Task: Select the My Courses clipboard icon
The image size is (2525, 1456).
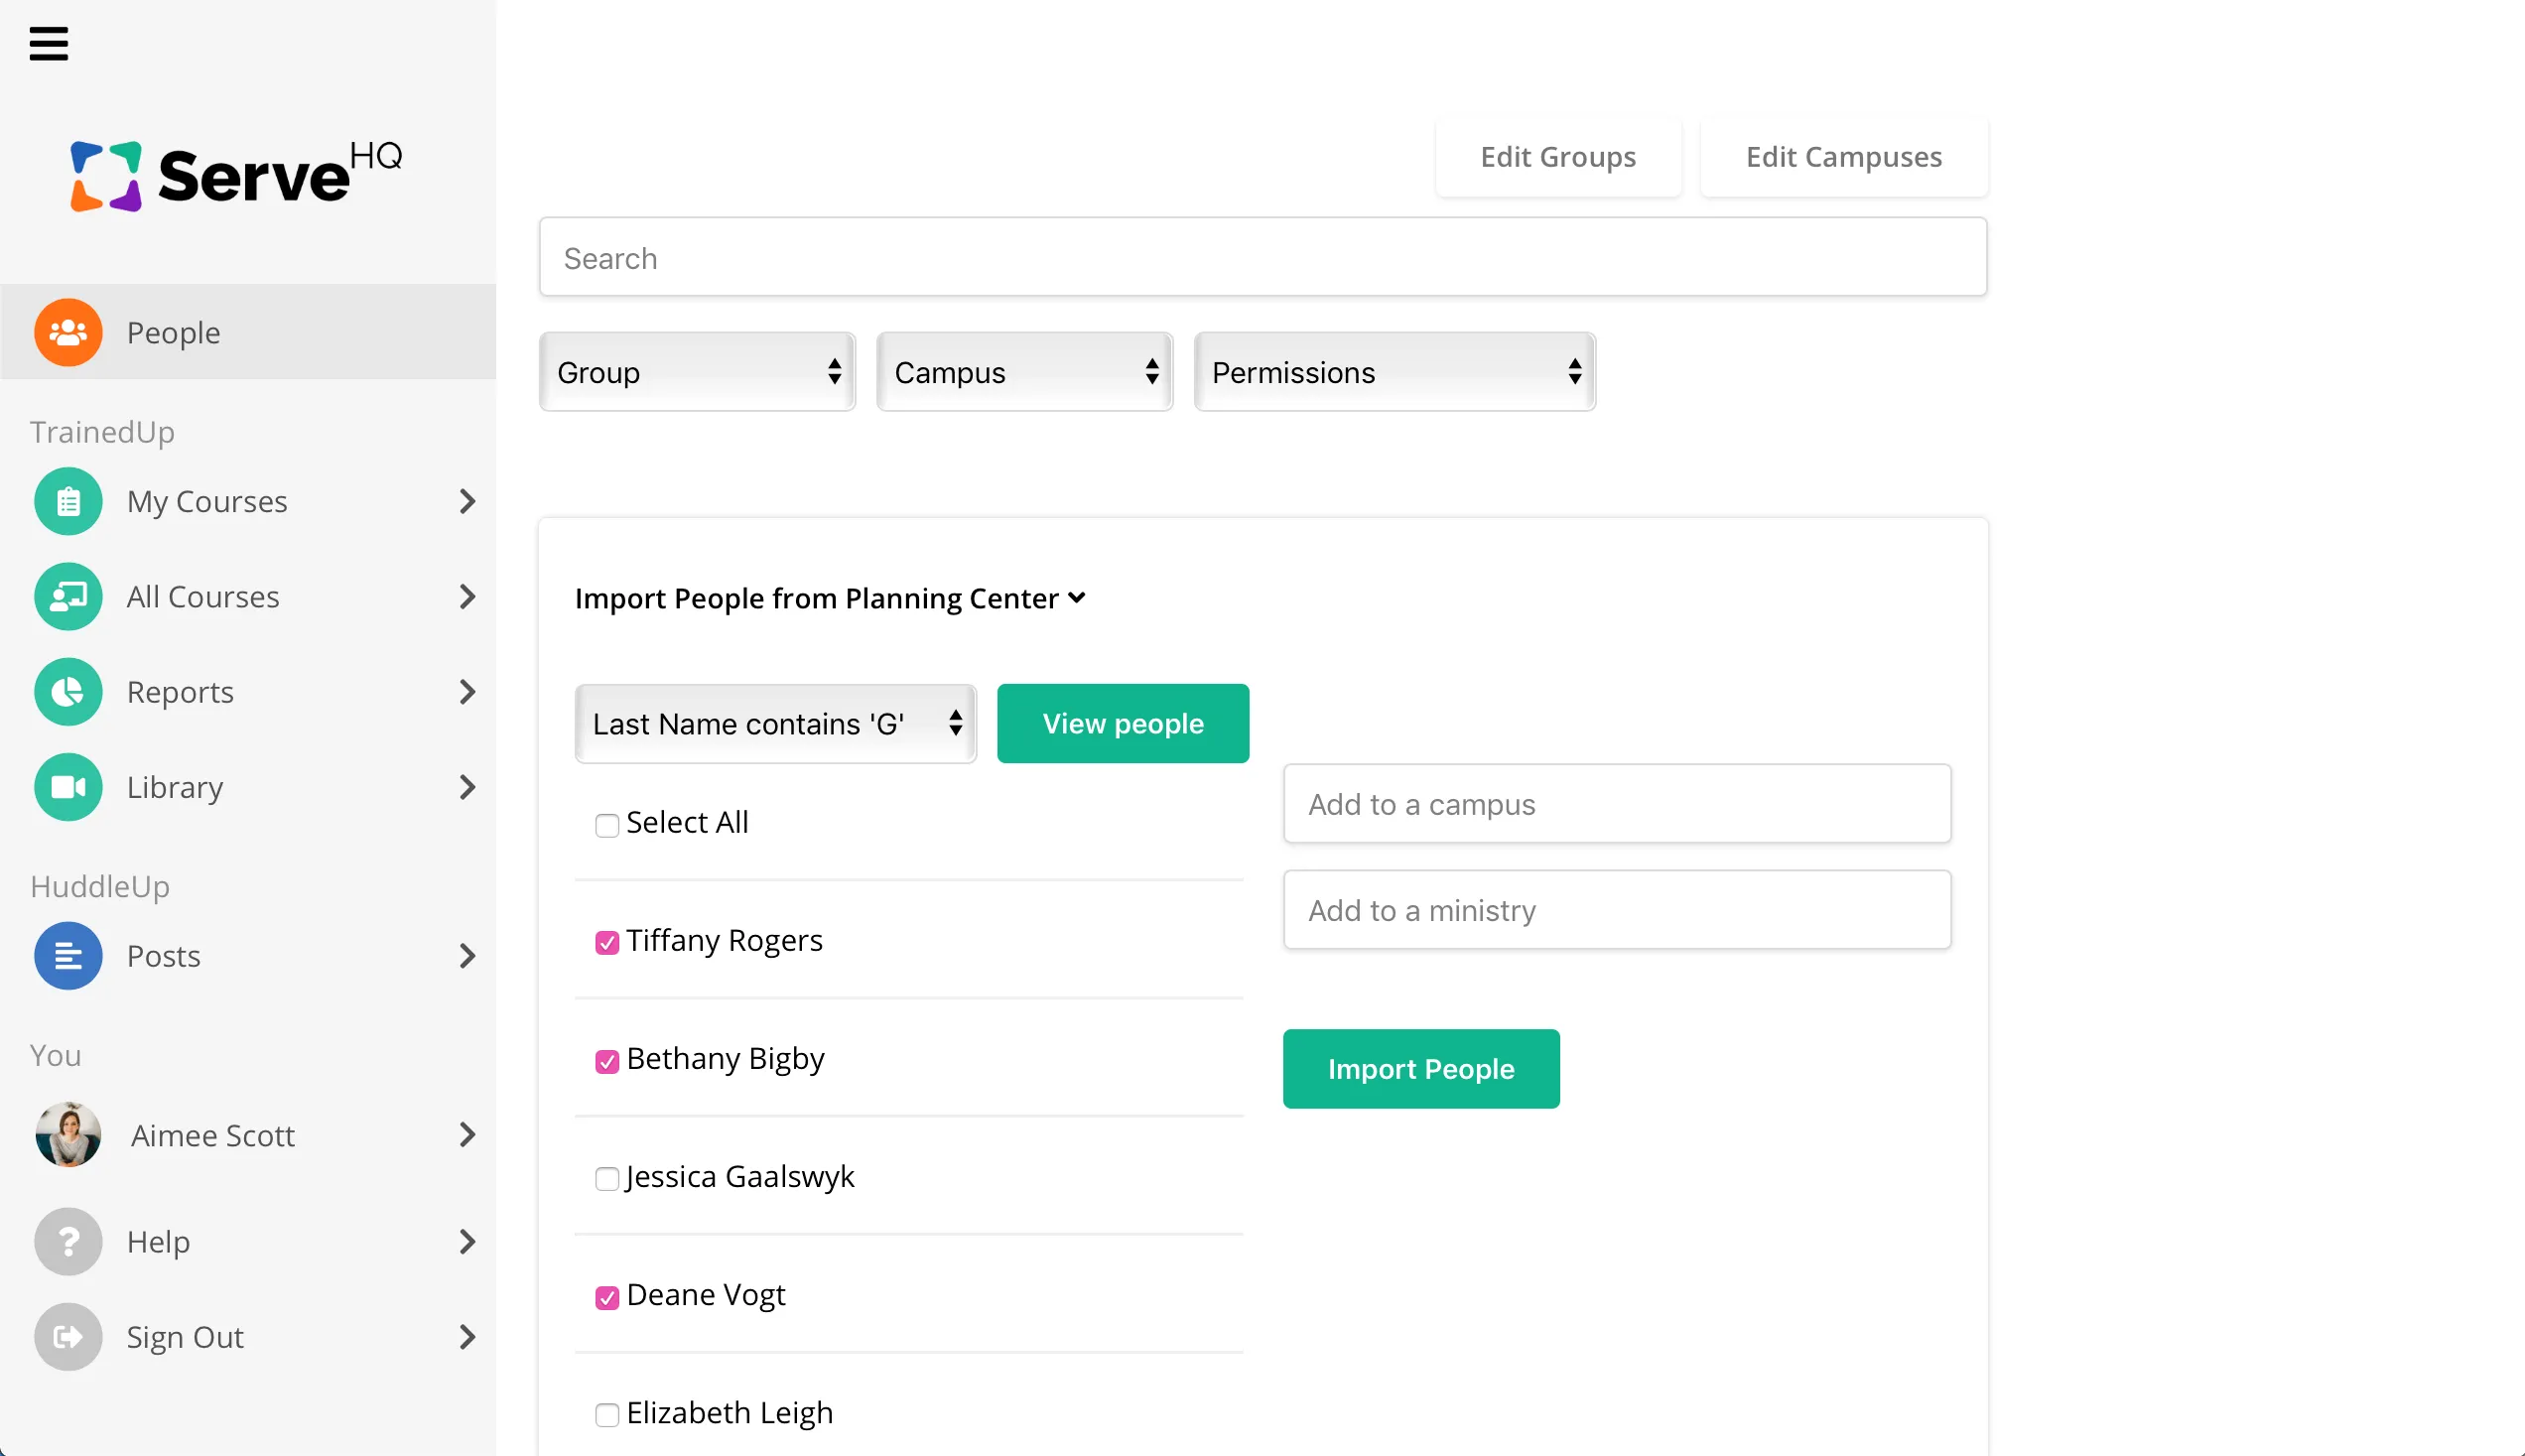Action: point(67,501)
